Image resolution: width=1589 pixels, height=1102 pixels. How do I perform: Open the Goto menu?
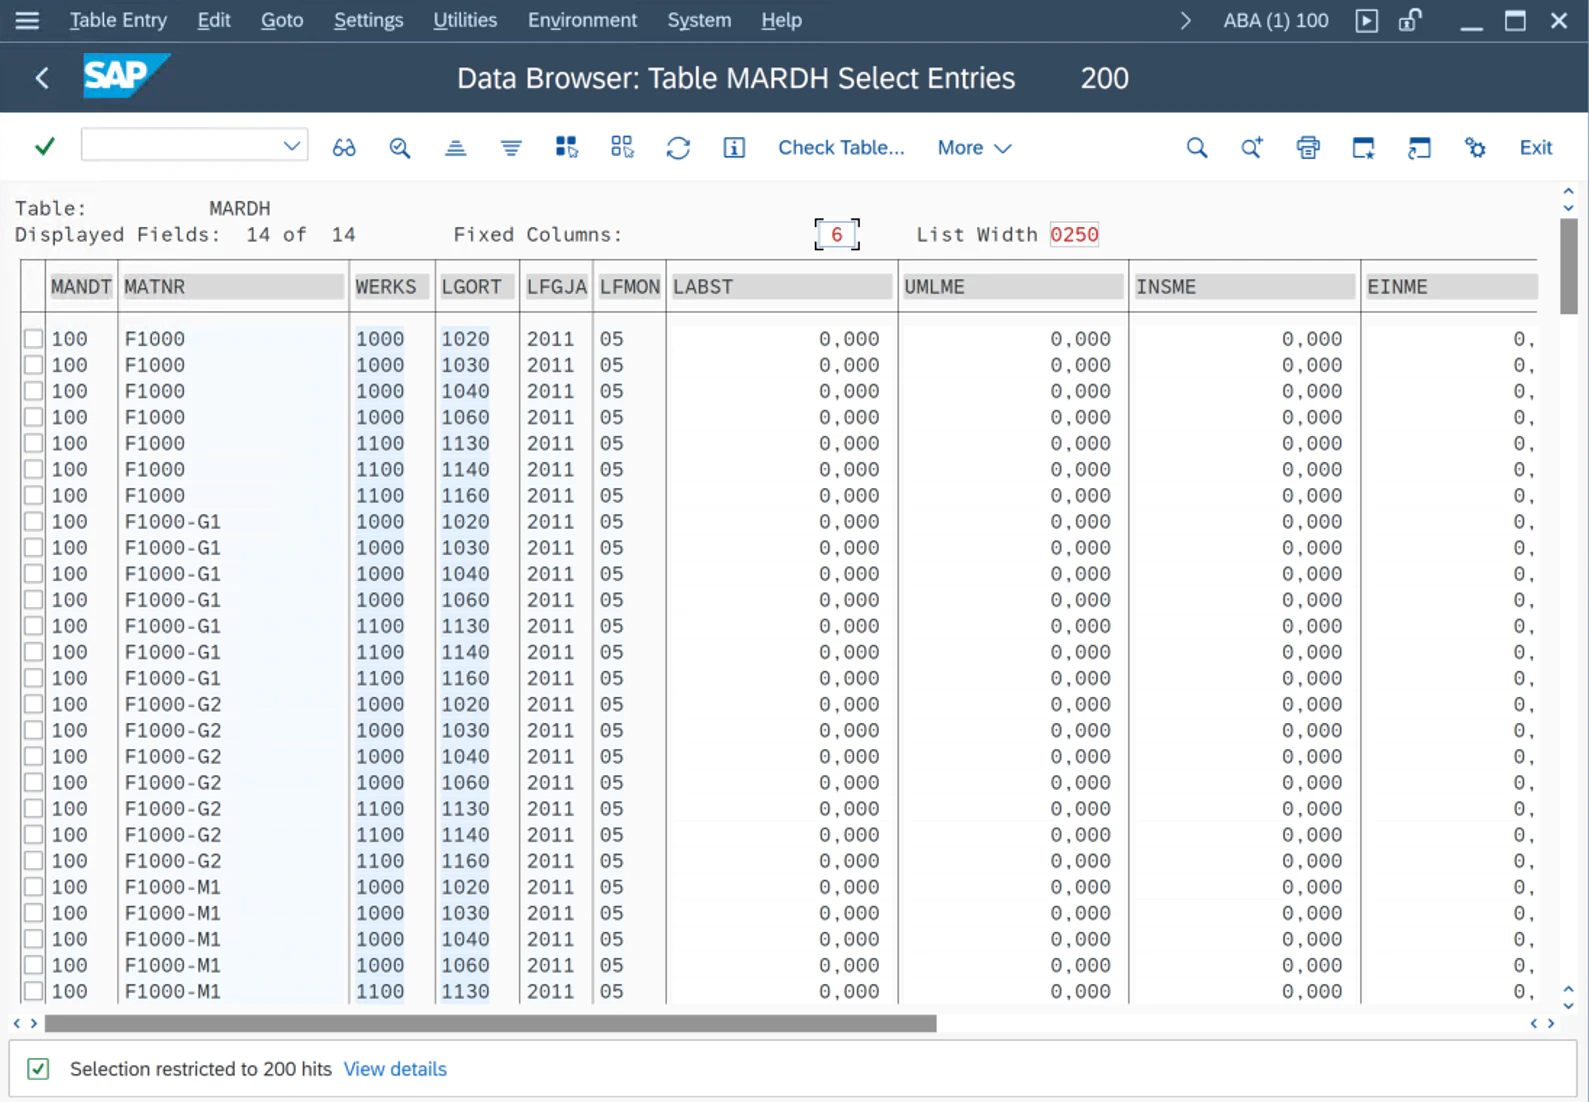point(282,20)
